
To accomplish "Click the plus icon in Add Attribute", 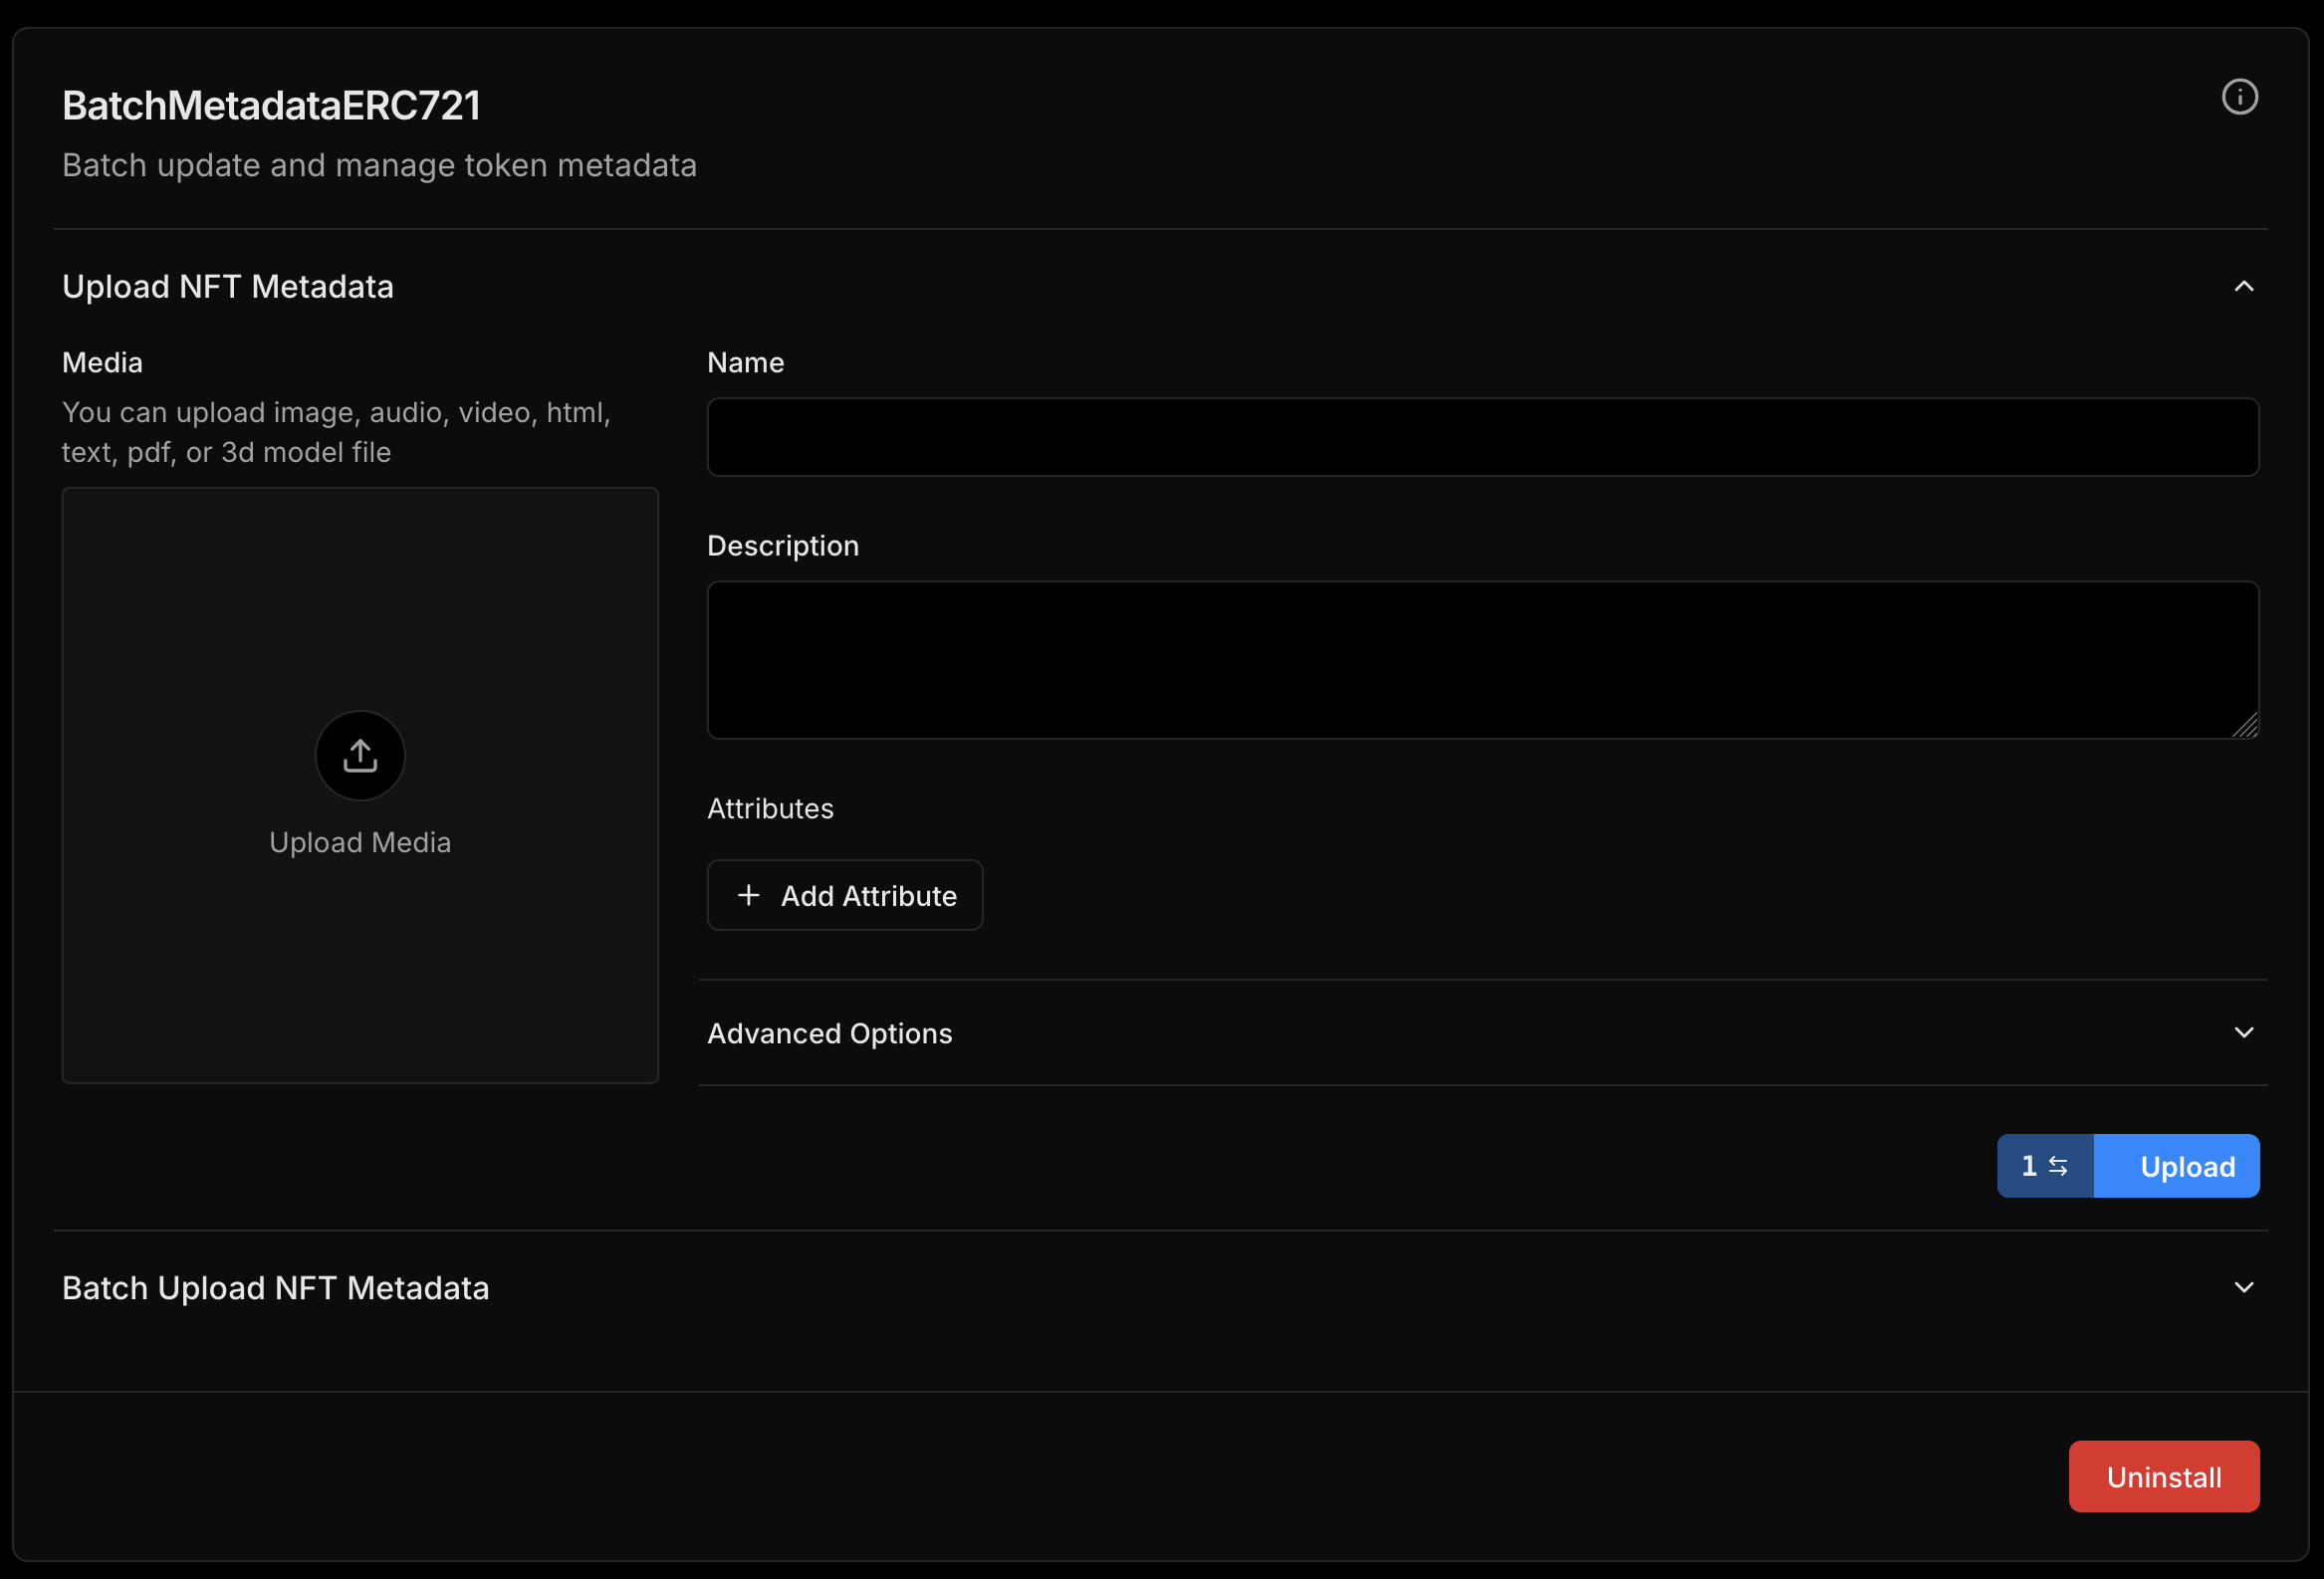I will point(748,895).
